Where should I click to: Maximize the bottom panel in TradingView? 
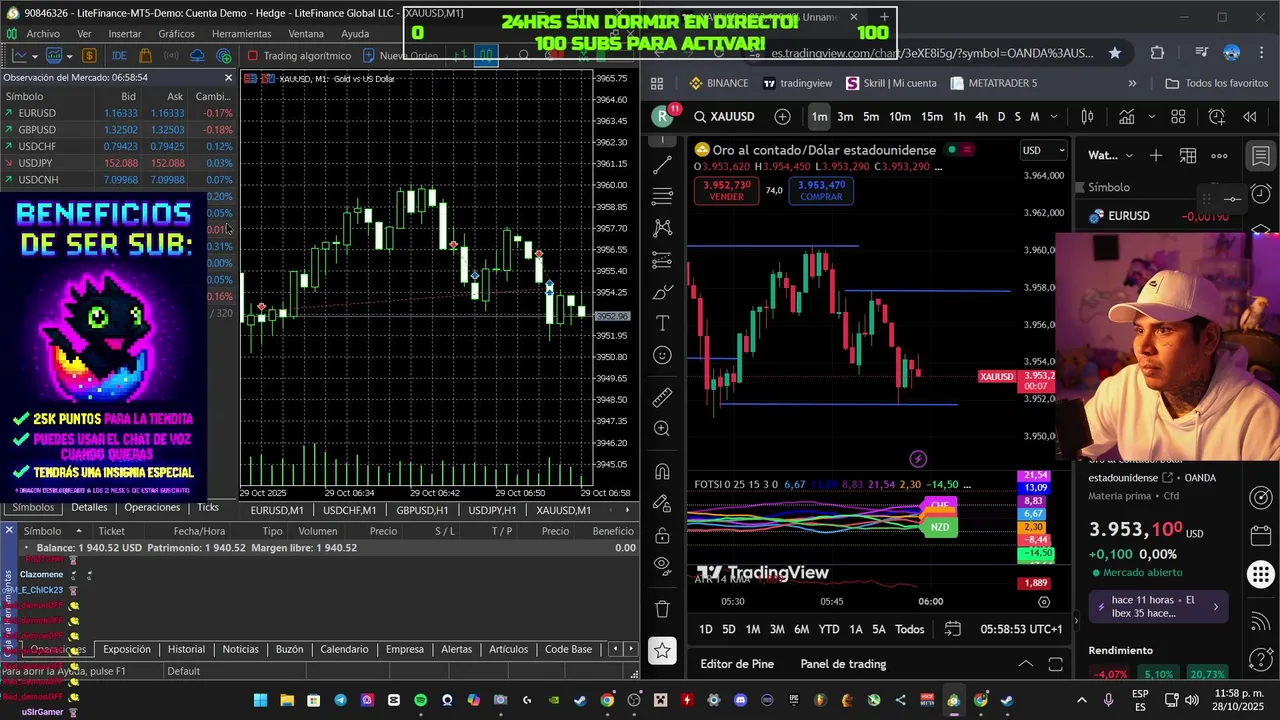coord(1055,664)
